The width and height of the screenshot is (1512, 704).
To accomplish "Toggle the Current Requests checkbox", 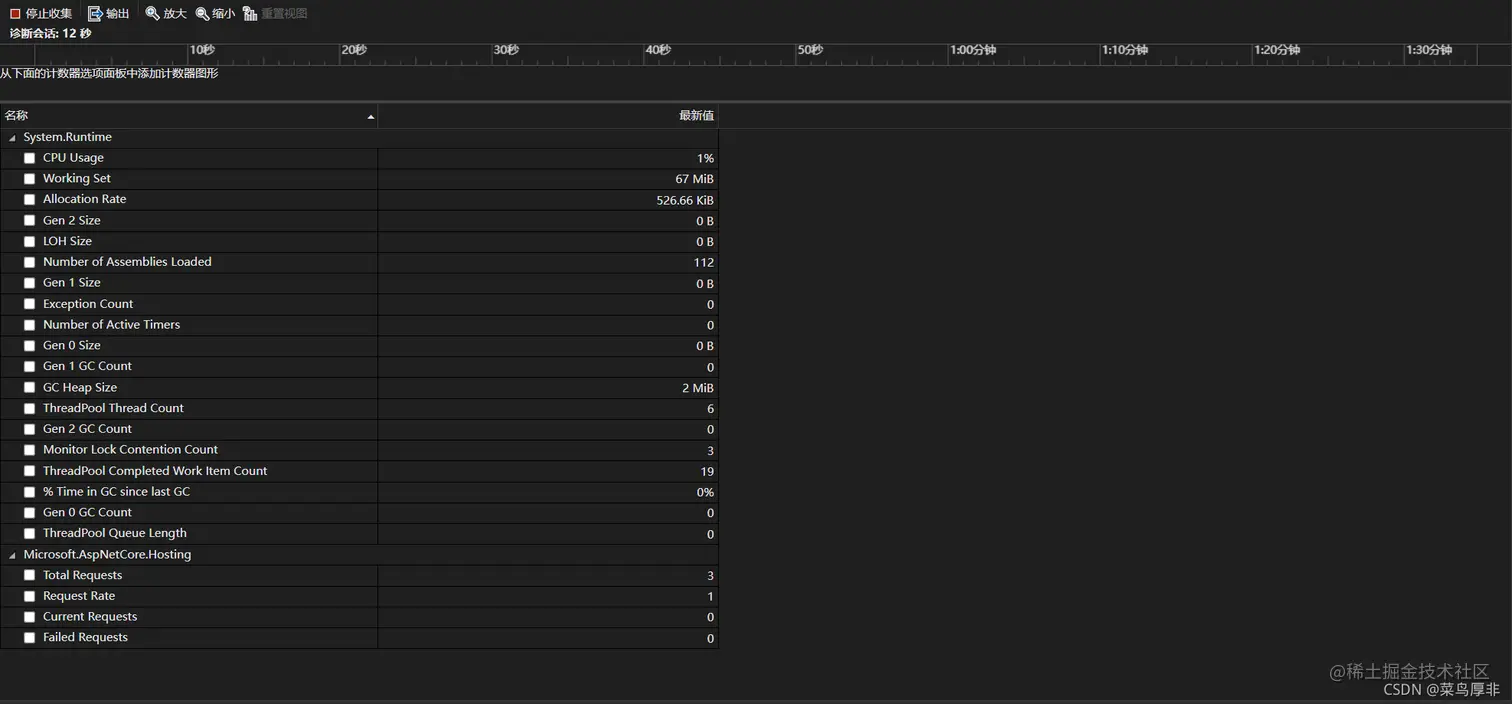I will pyautogui.click(x=29, y=617).
